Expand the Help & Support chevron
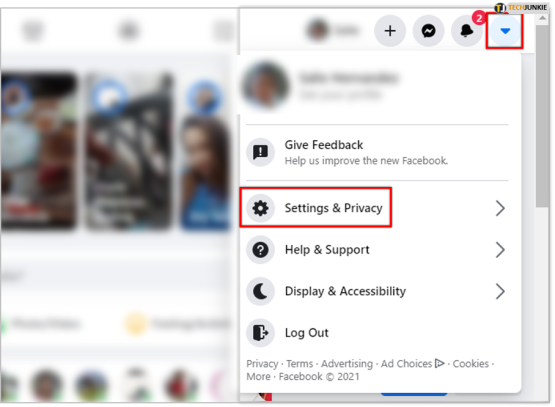The height and width of the screenshot is (407, 555). (500, 250)
